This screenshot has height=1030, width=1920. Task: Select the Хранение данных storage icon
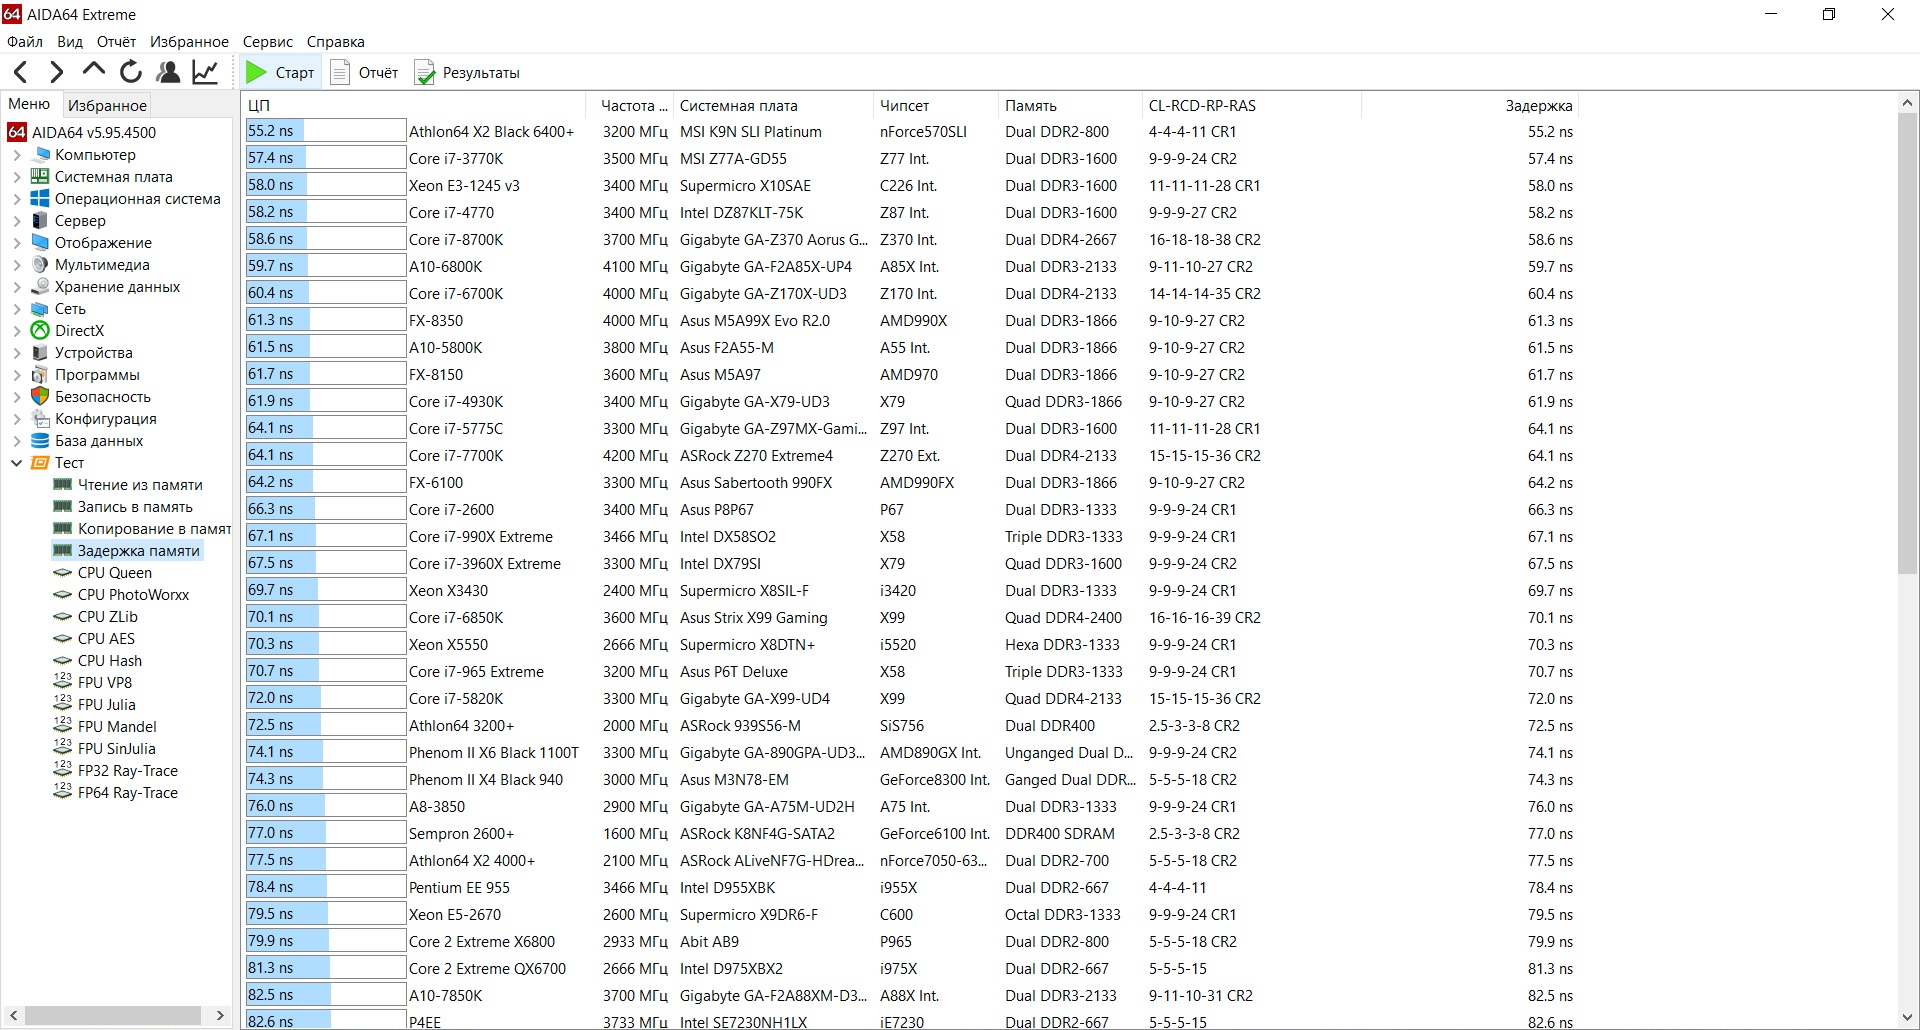point(40,287)
